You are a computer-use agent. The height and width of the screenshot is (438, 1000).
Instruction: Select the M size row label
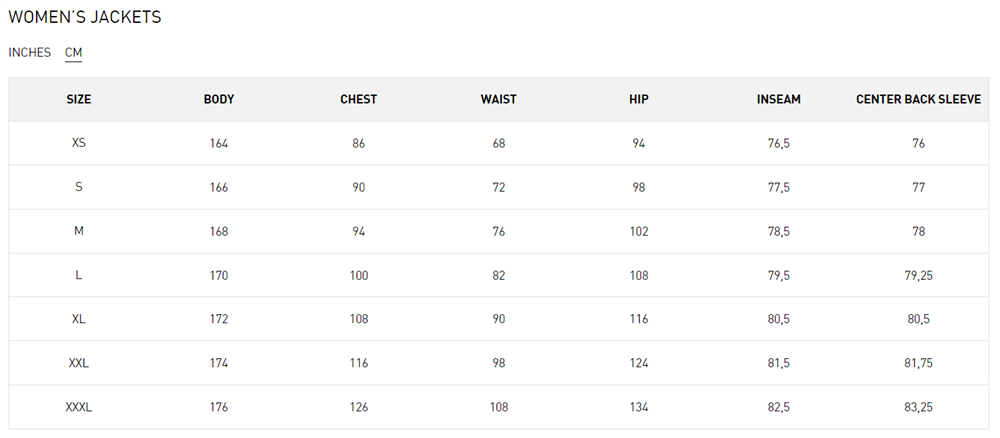point(78,231)
